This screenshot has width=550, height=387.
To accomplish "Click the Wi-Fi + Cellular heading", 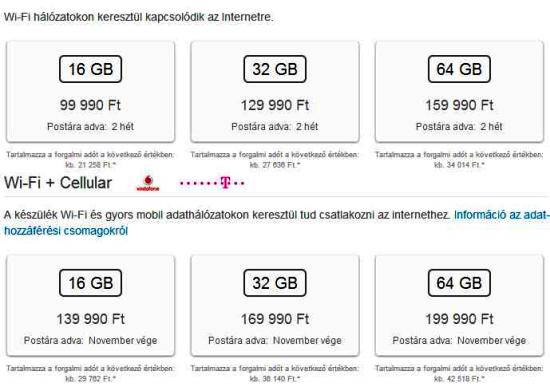I will click(x=58, y=183).
